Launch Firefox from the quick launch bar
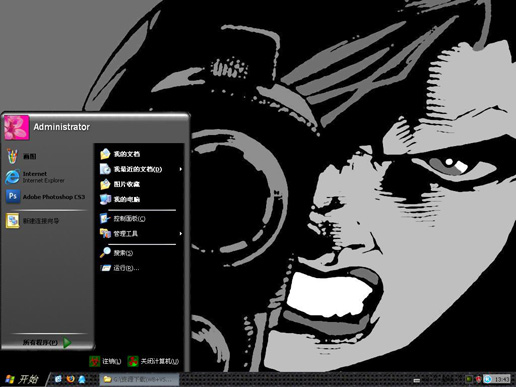 70,379
